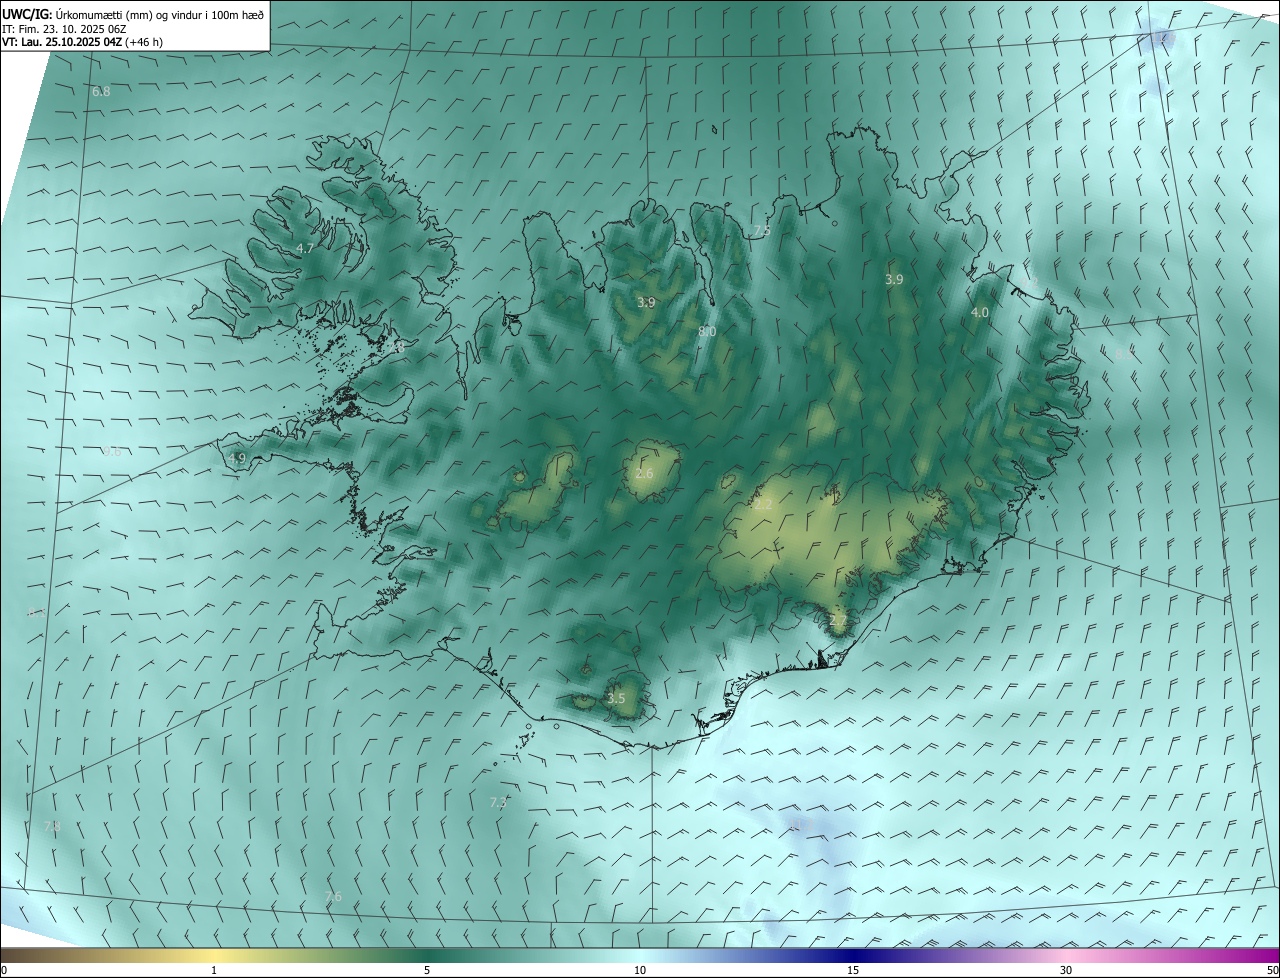Click the 8.0 value label on the map
The image size is (1280, 978).
click(707, 331)
